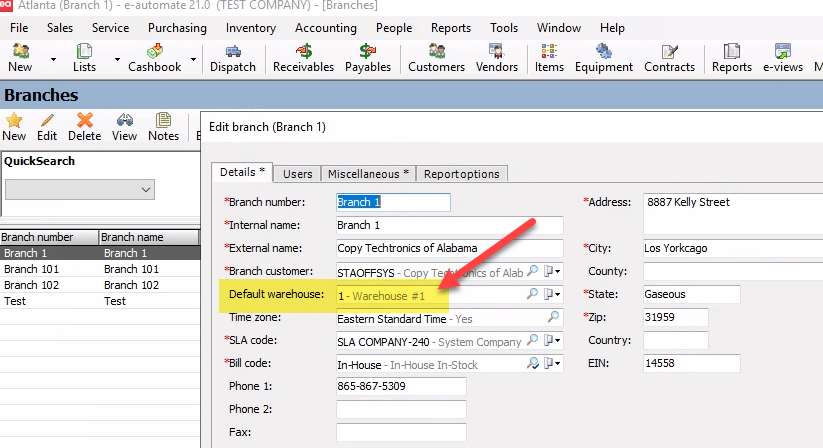The image size is (823, 448).
Task: Create a new branch with the star icon
Action: [x=14, y=127]
